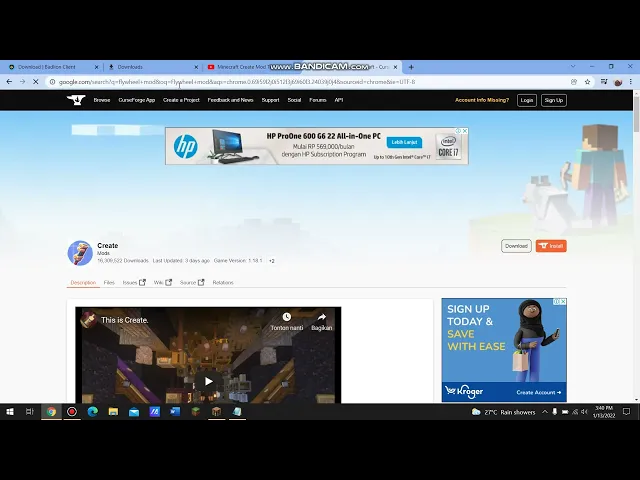Click the Minecraft grass block taskbar icon
The image size is (640, 480).
tap(196, 412)
